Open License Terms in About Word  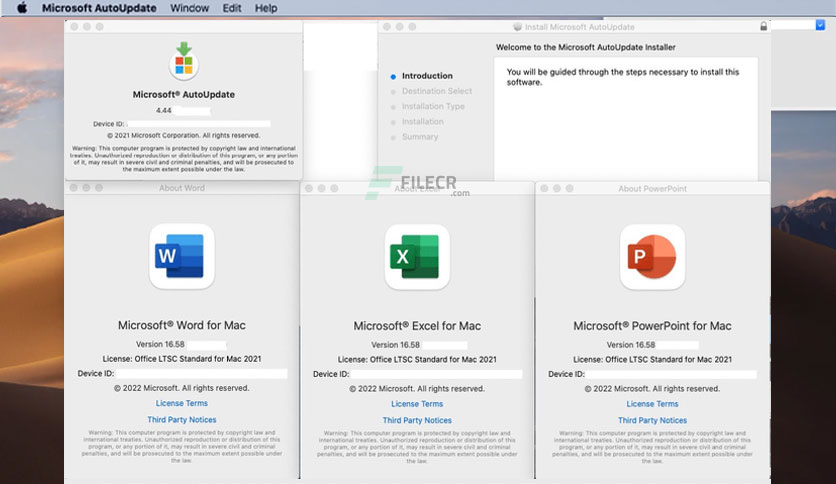click(x=182, y=403)
